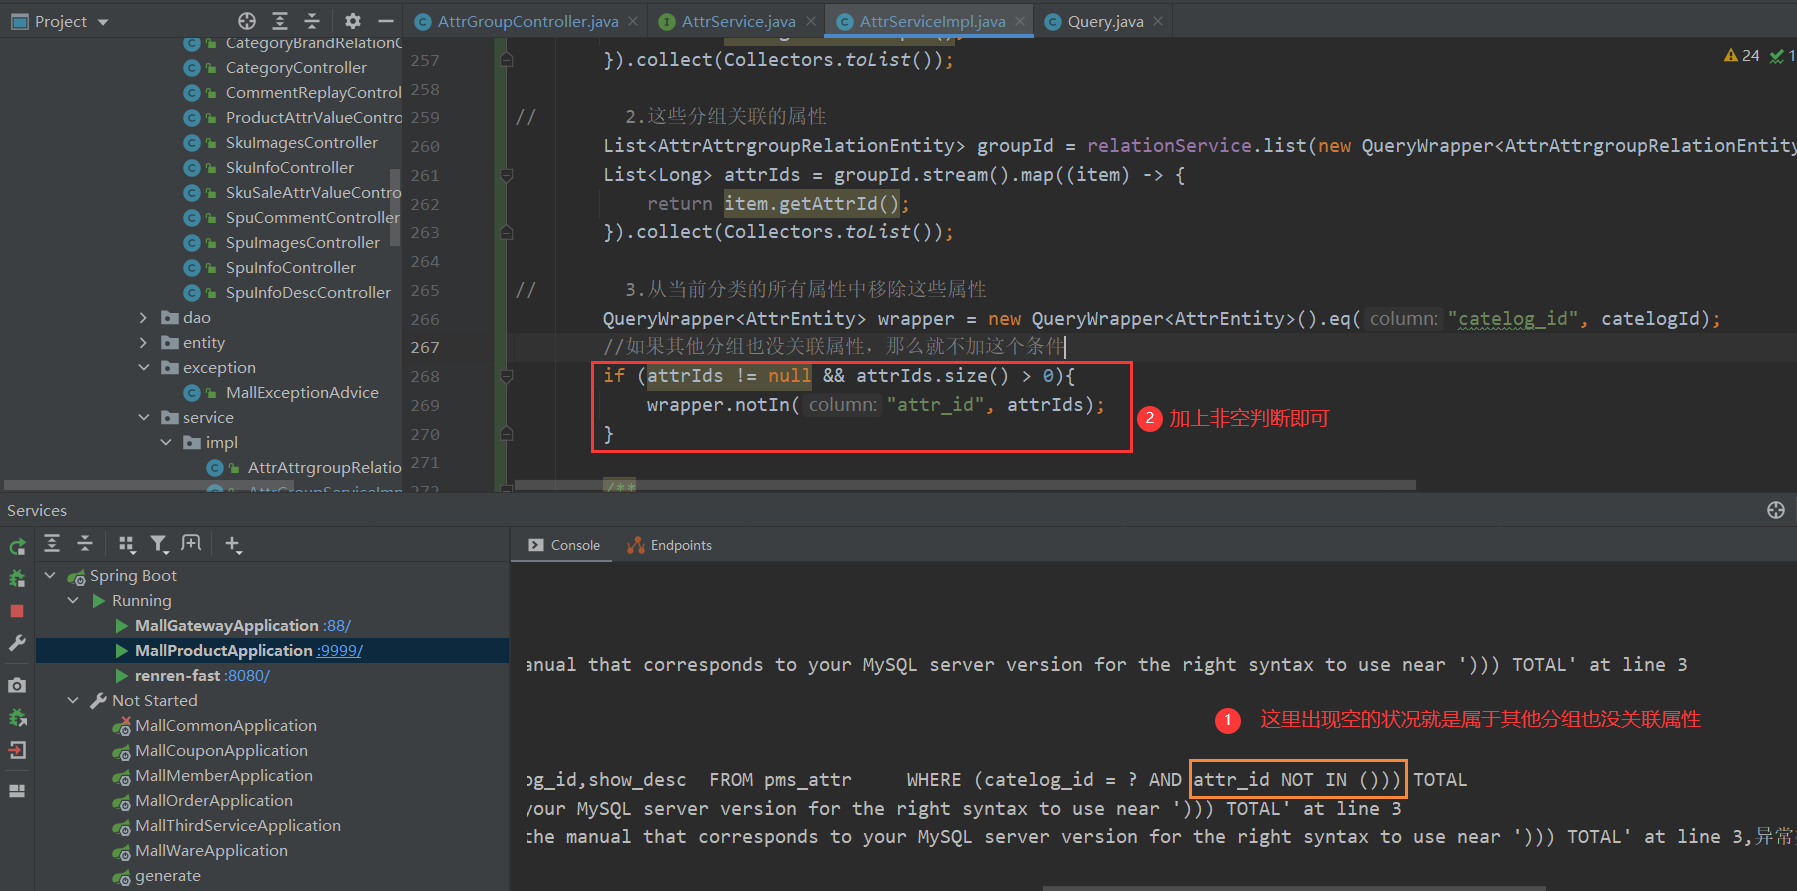
Task: Close the Query.java tab
Action: [x=1158, y=21]
